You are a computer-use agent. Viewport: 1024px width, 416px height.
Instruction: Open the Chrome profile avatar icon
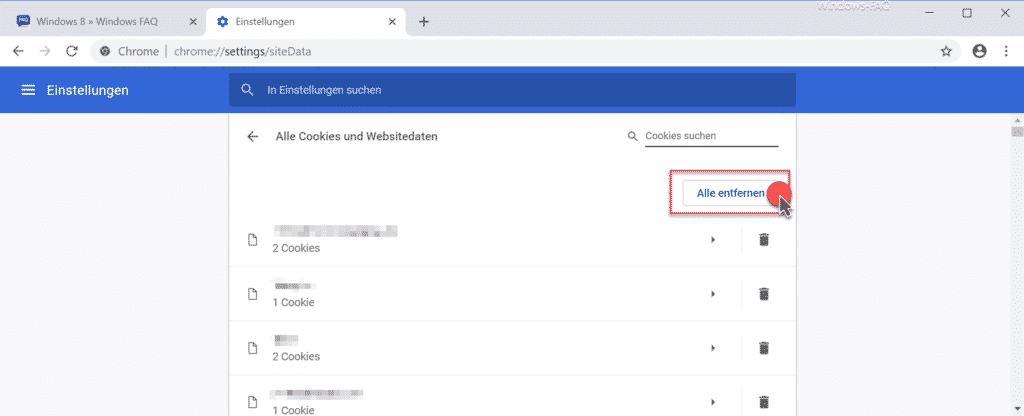pos(979,52)
